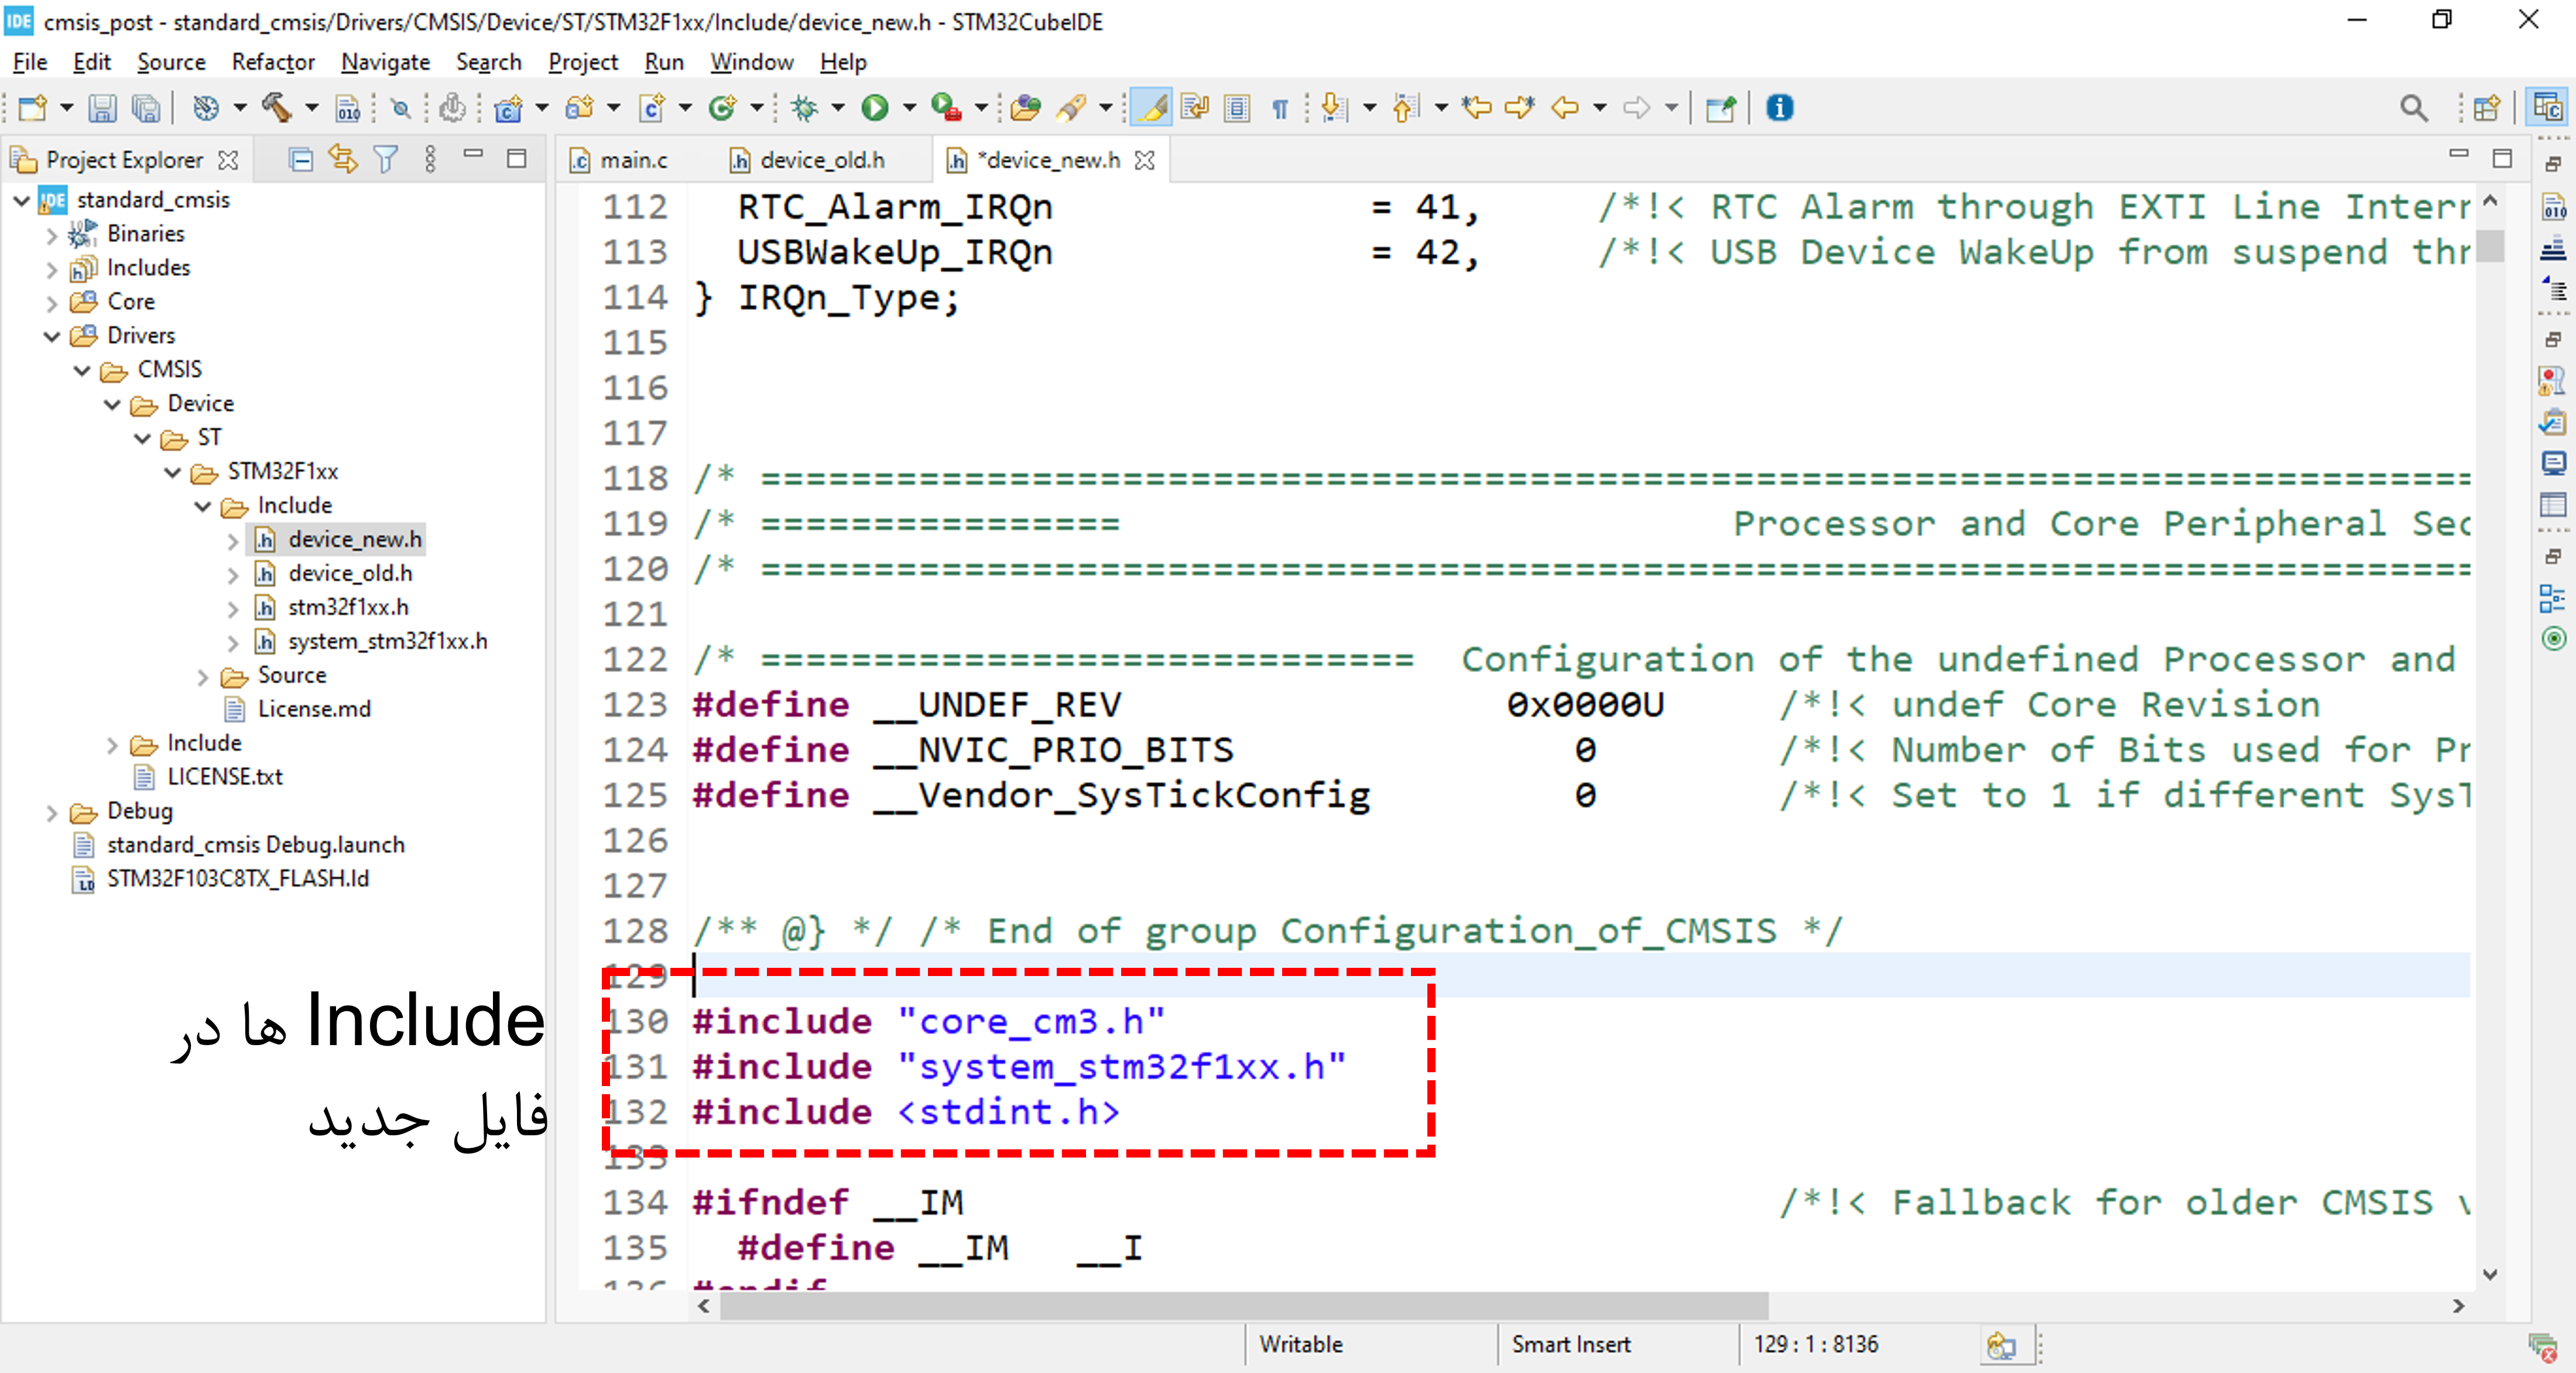Viewport: 2576px width, 1373px height.
Task: Open the New file dropdown arrow
Action: (66, 107)
